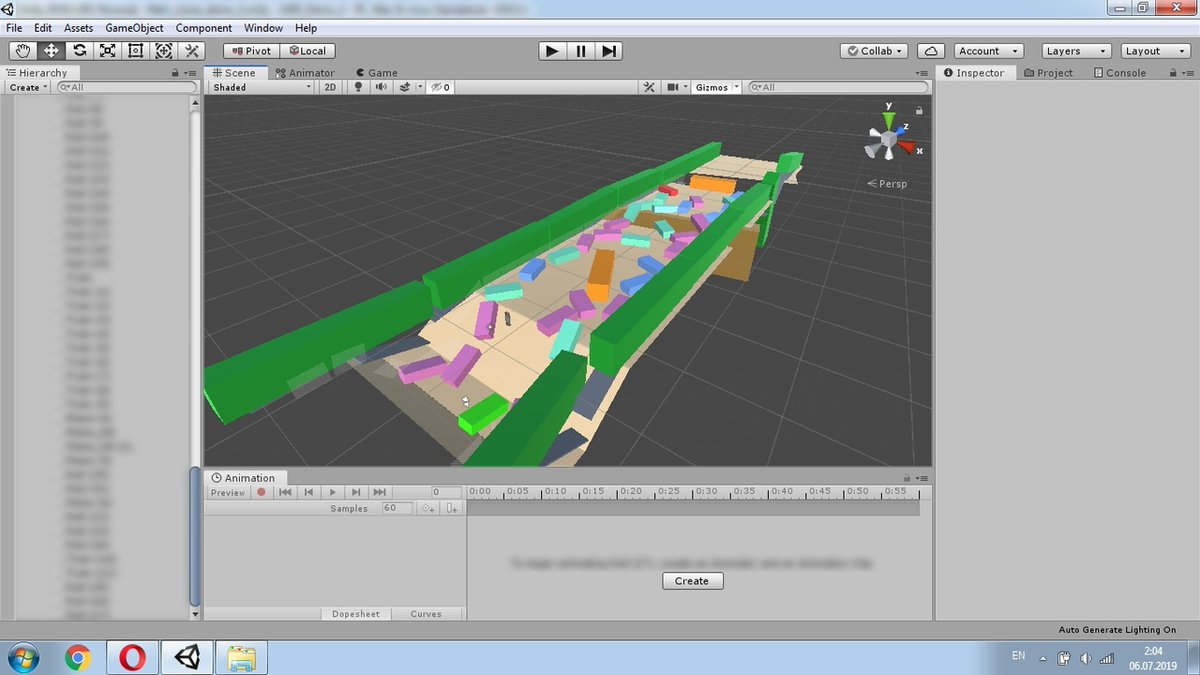The width and height of the screenshot is (1200, 675).
Task: Switch to Curves view in Animation panel
Action: coord(426,614)
